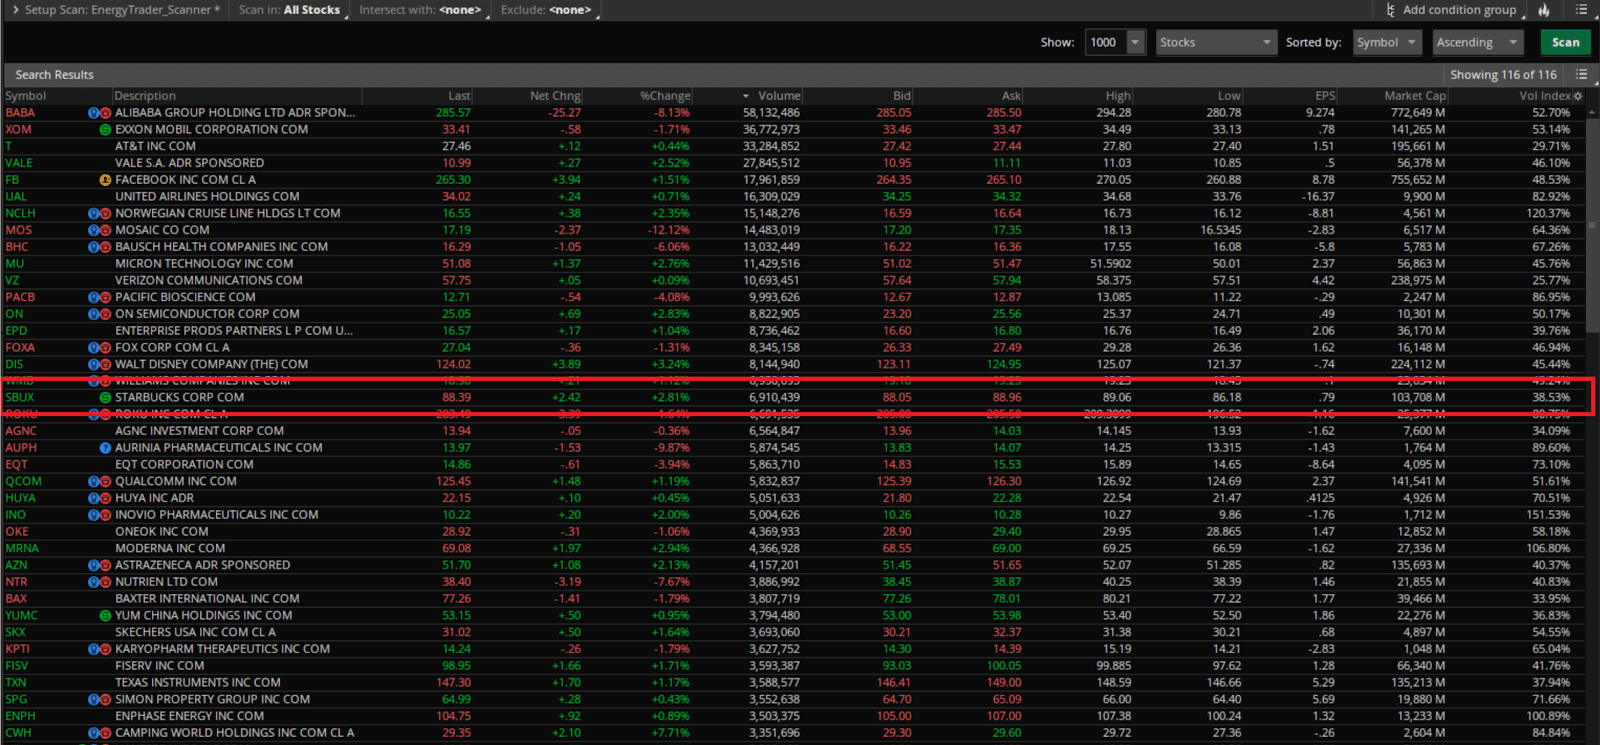Click the red phone icon in MOS row
The image size is (1600, 745).
coord(105,230)
